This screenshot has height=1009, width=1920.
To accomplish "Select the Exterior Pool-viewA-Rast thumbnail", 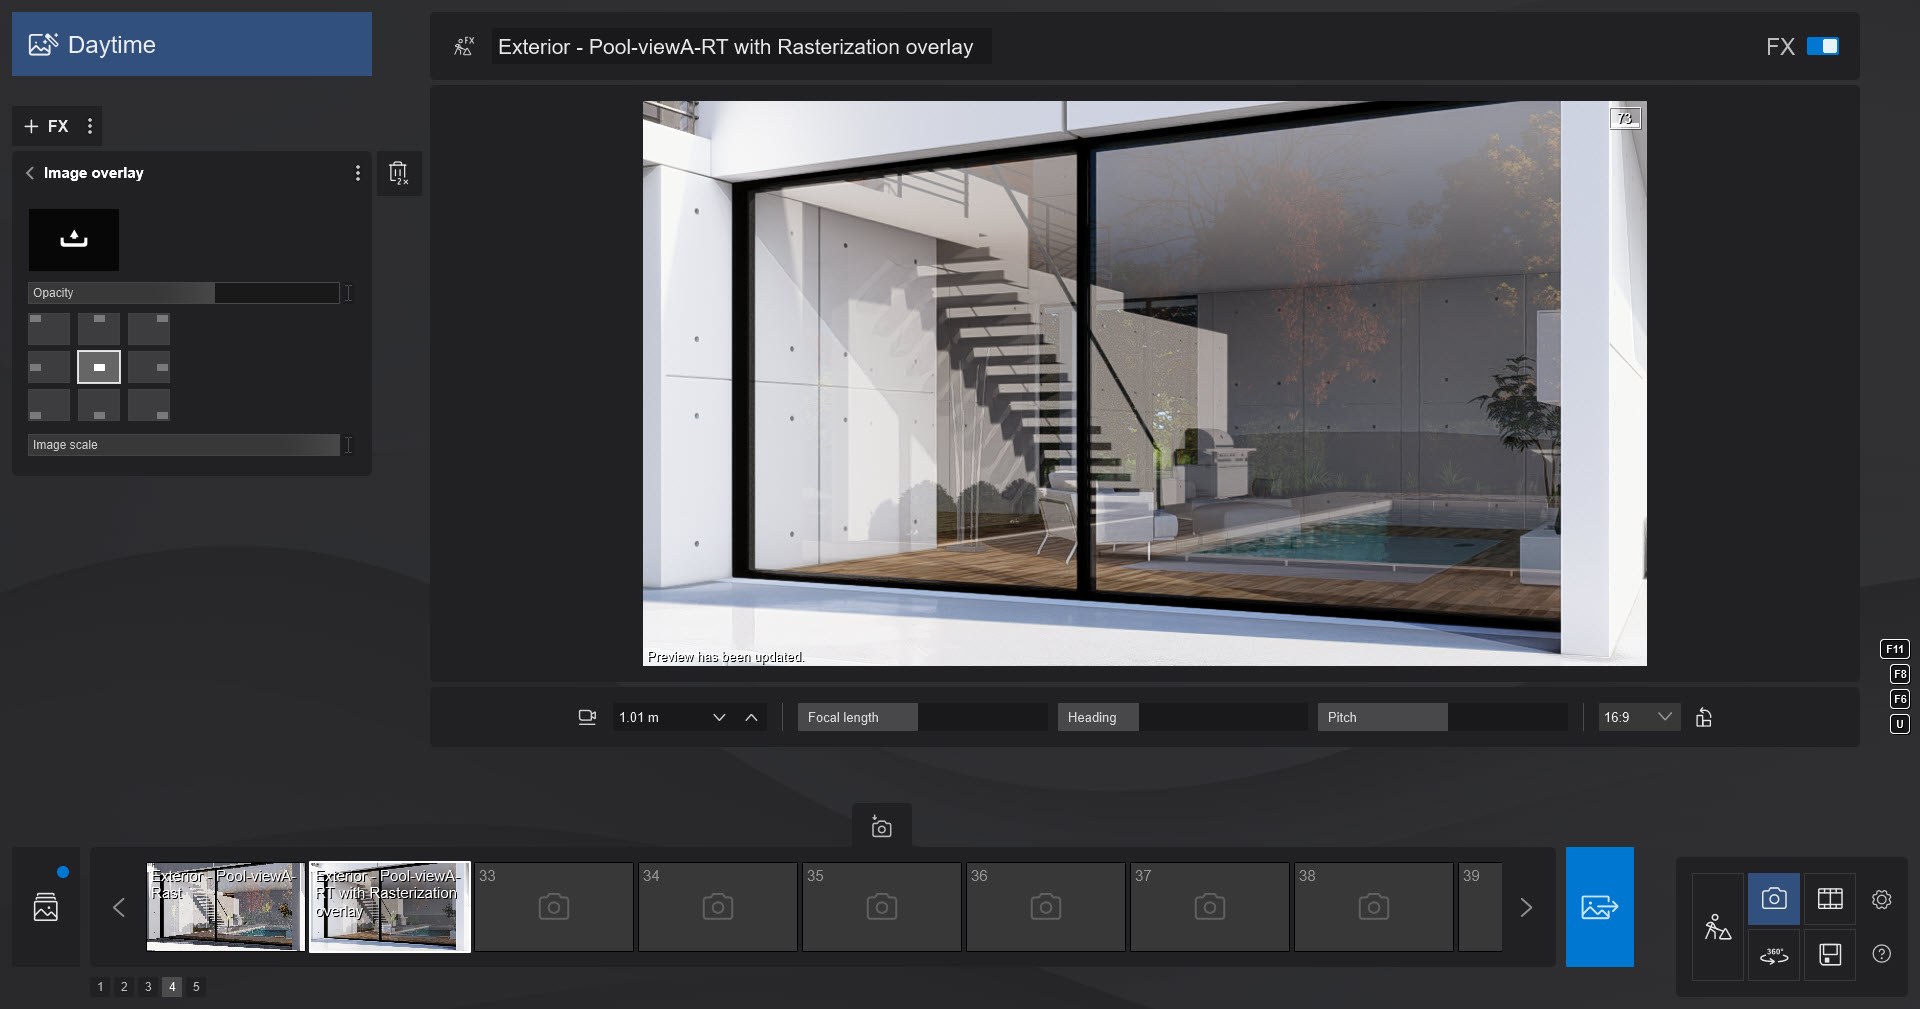I will pyautogui.click(x=224, y=907).
